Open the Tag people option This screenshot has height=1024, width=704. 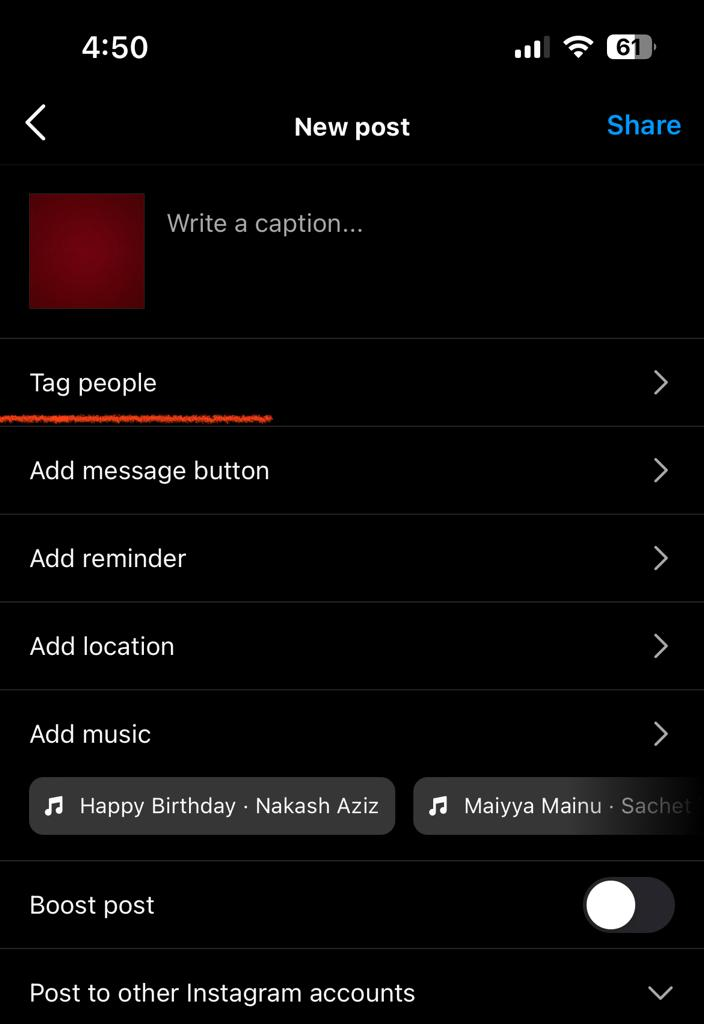coord(352,383)
